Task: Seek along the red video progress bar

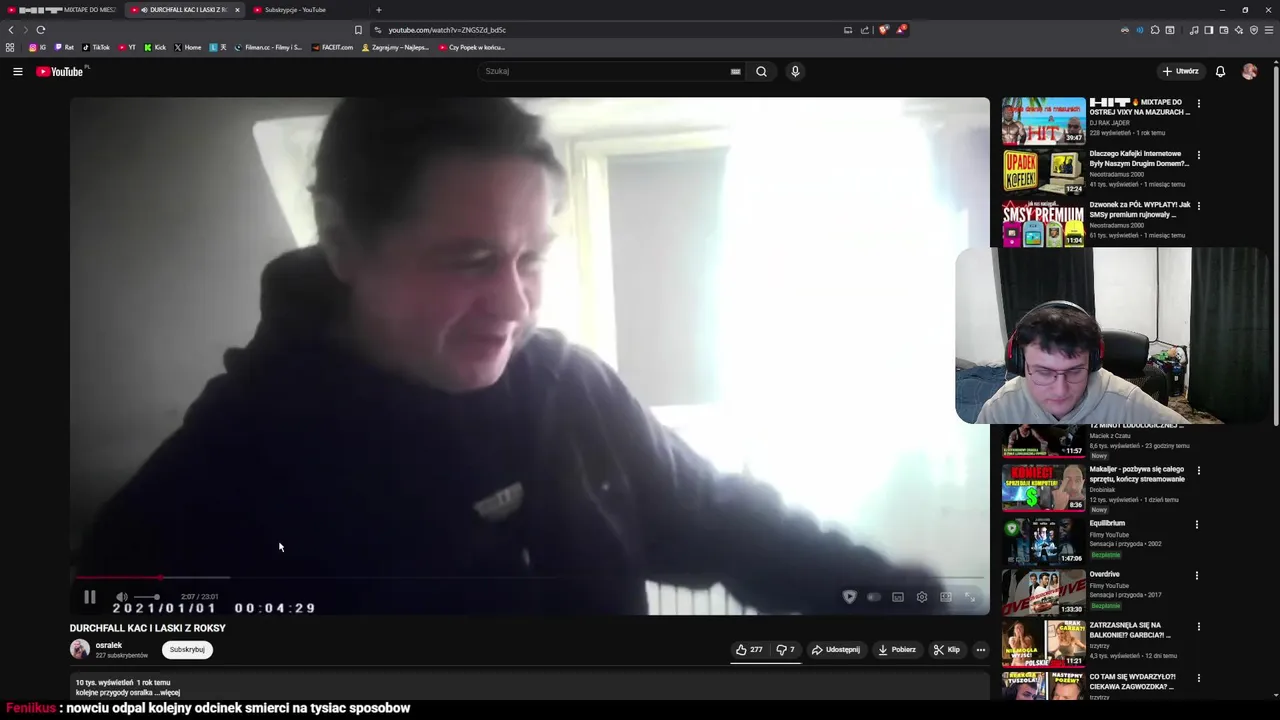Action: click(x=530, y=577)
